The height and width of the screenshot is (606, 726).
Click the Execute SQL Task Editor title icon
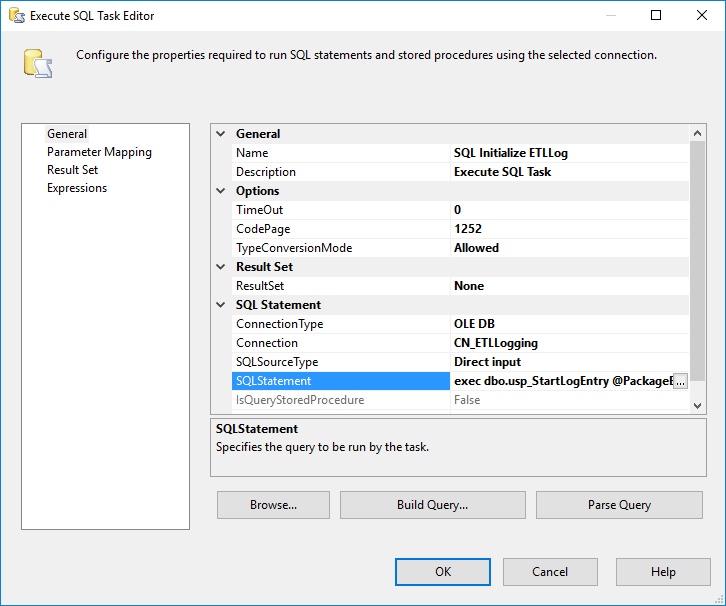tap(17, 15)
